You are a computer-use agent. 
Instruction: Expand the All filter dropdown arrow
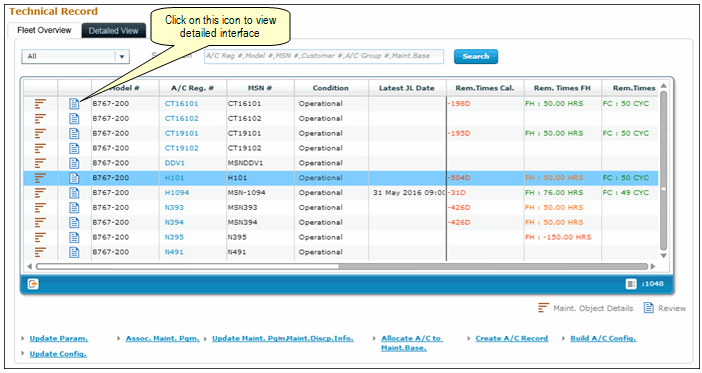[x=122, y=56]
